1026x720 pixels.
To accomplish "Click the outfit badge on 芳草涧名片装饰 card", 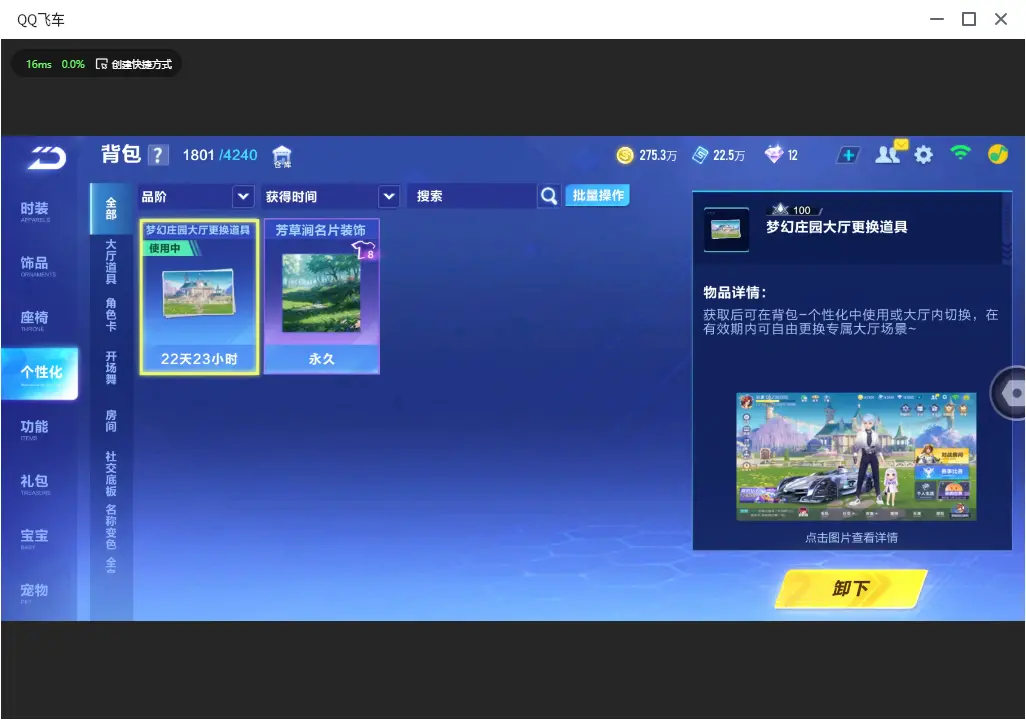I will (x=364, y=249).
